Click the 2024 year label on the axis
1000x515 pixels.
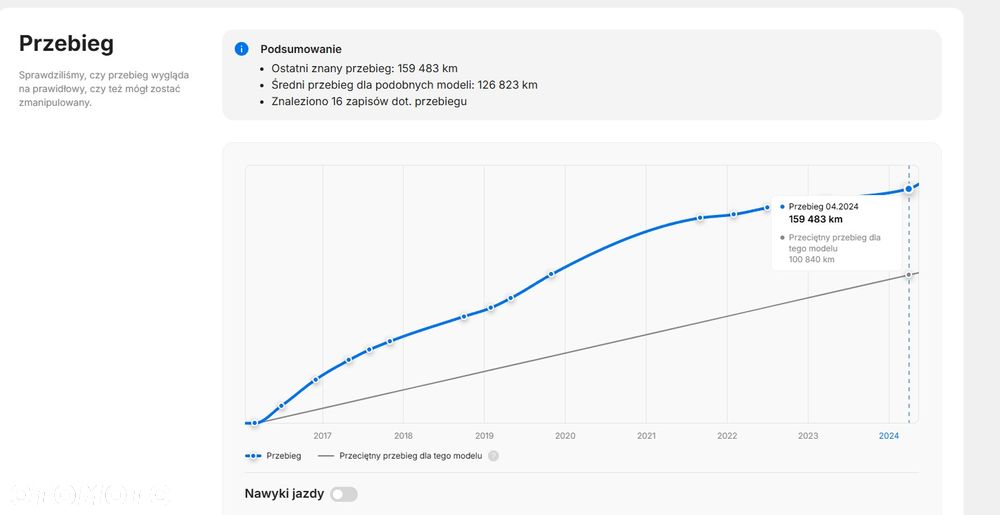[x=889, y=436]
